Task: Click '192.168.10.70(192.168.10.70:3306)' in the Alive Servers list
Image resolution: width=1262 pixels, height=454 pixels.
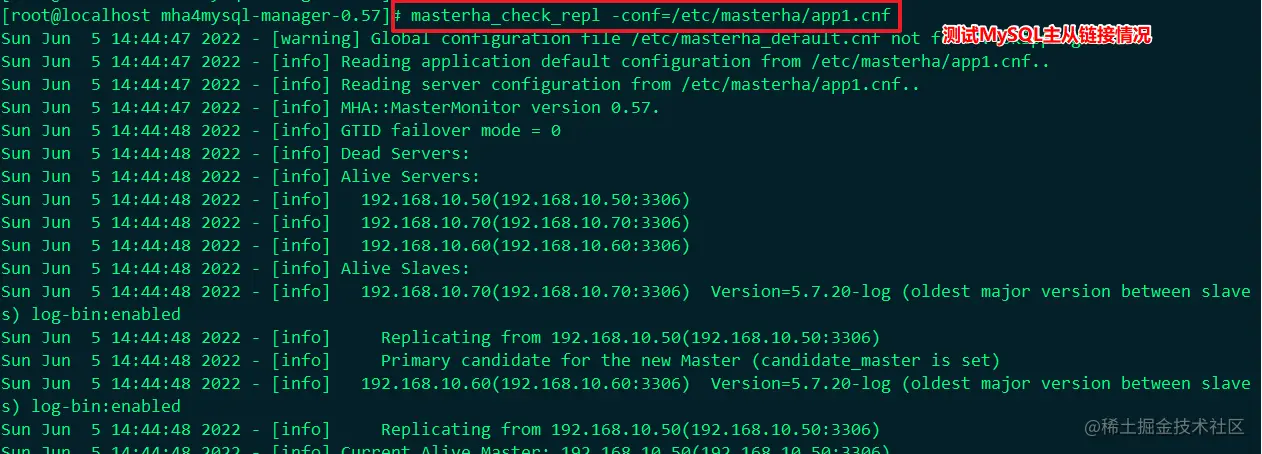Action: pos(525,223)
